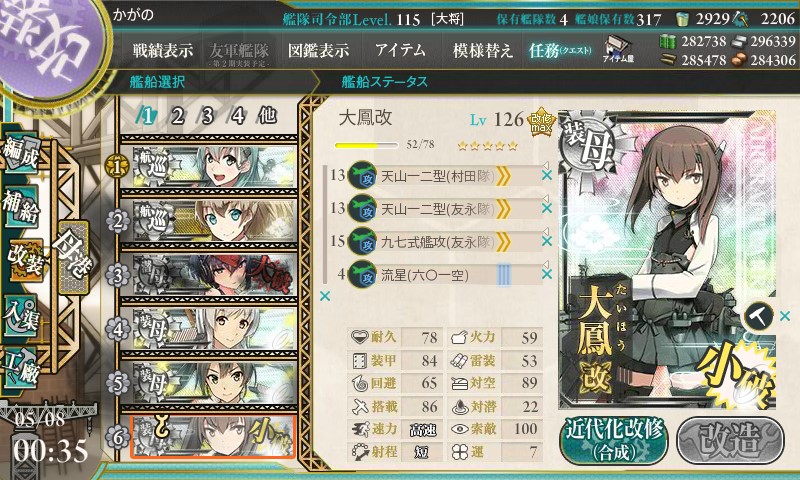800x480 pixels.
Task: Open the アイテム屋 item shop icon
Action: 618,50
